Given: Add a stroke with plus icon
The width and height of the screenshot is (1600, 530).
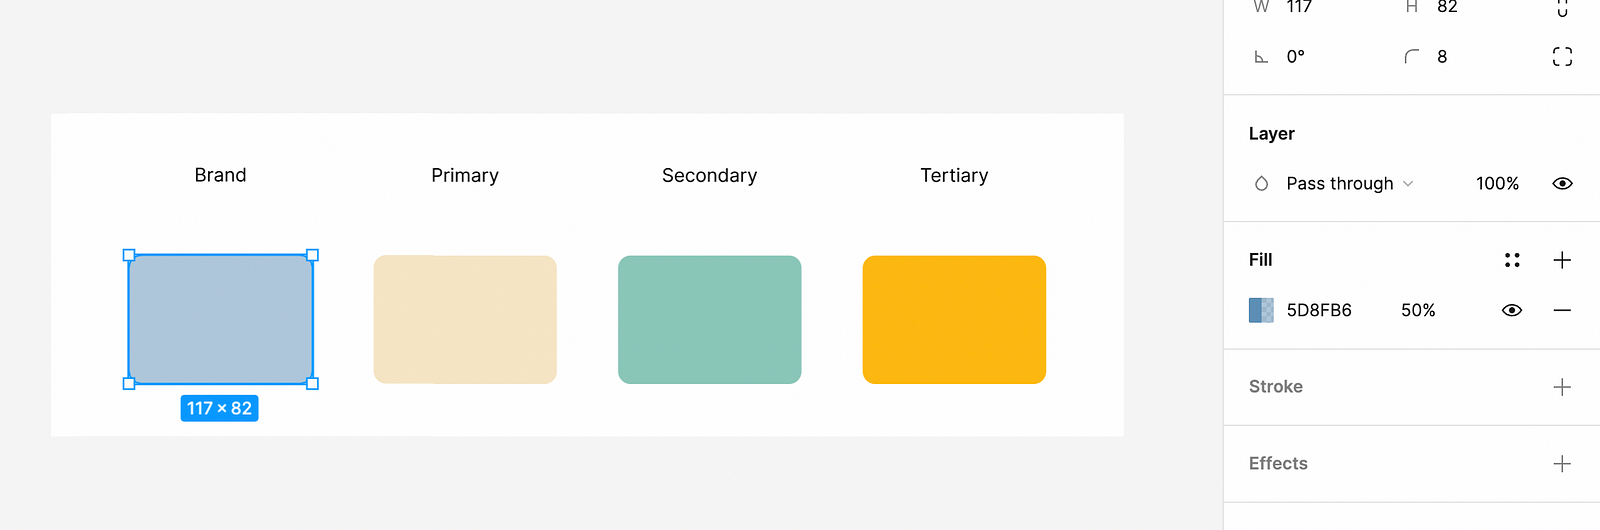Looking at the screenshot, I should tap(1562, 387).
